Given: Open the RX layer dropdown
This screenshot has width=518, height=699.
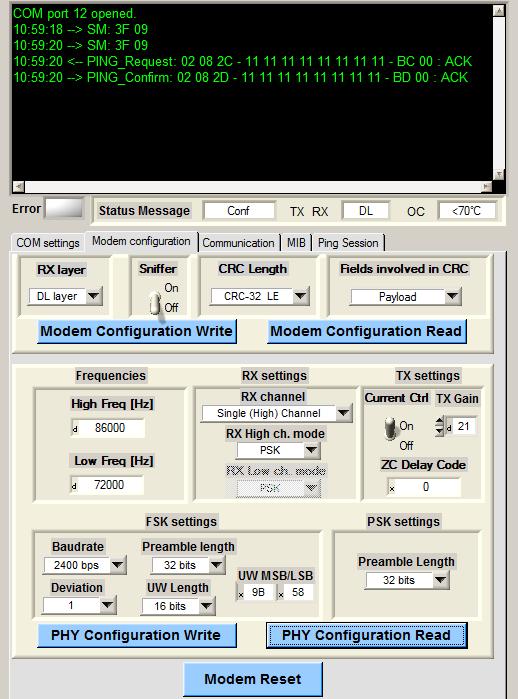Looking at the screenshot, I should (66, 296).
